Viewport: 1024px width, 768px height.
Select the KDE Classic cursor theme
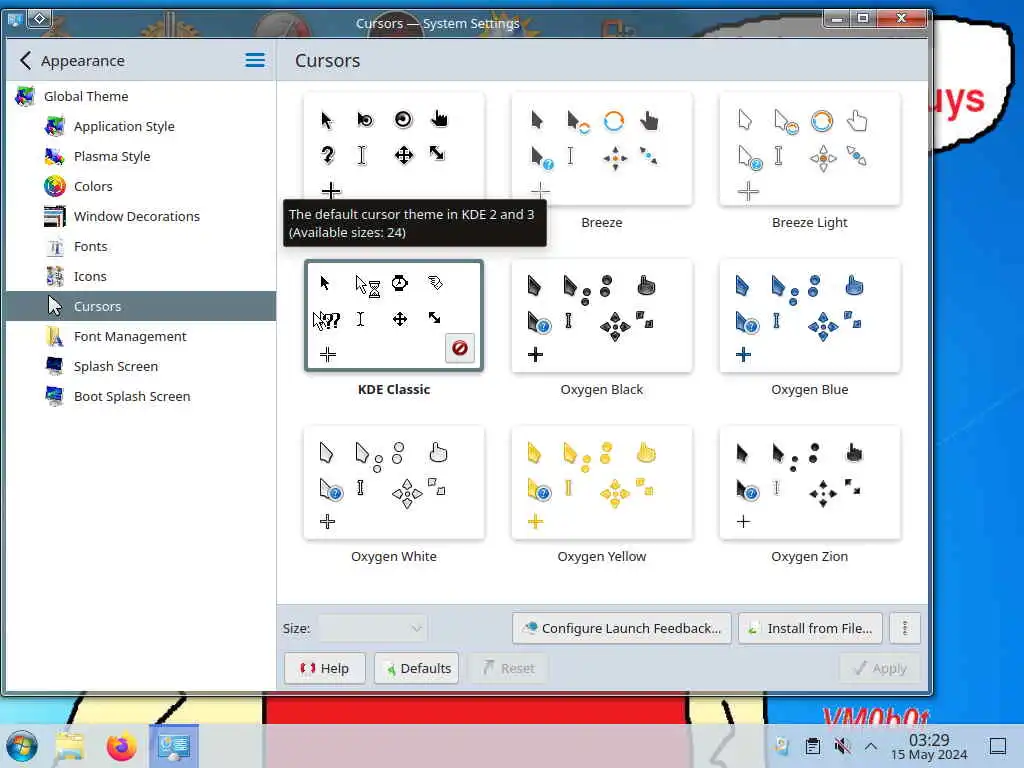pos(394,315)
